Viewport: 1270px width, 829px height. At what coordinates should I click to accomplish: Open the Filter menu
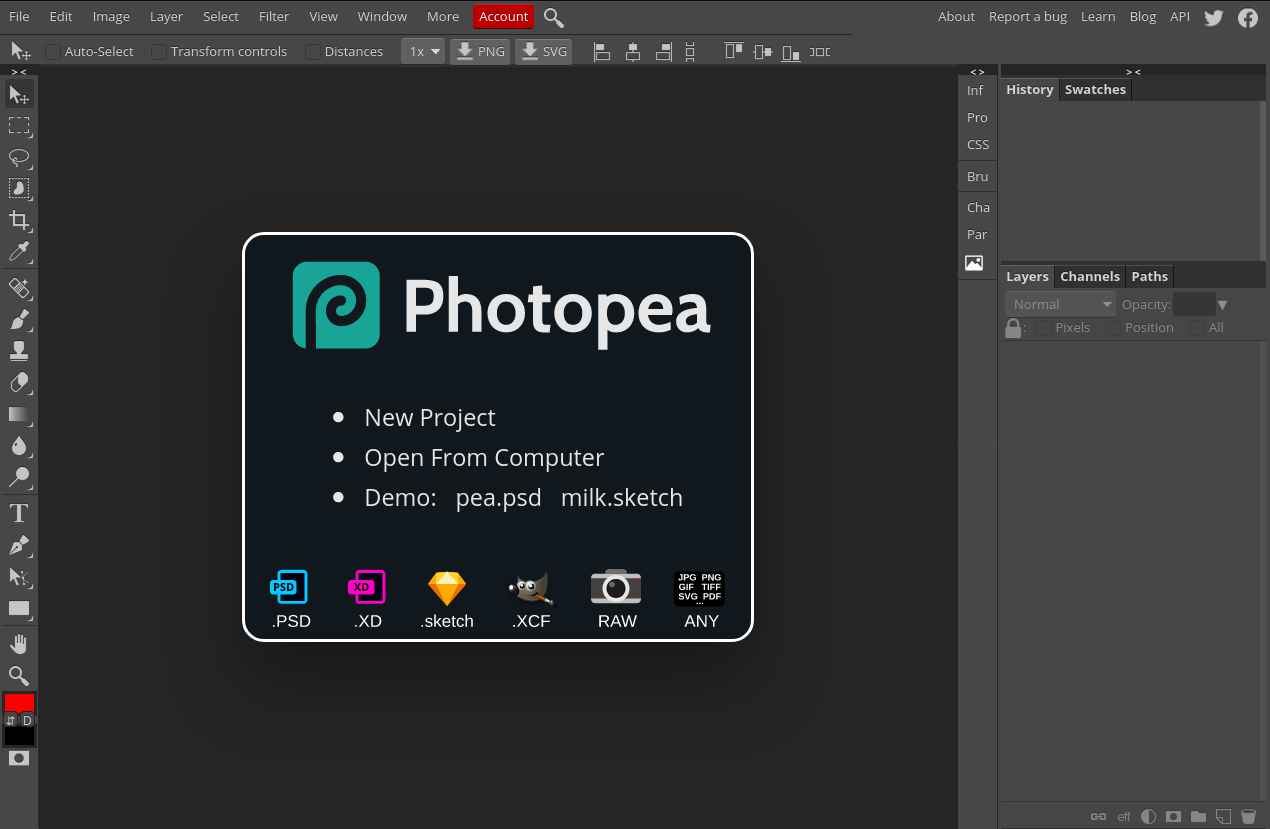click(x=274, y=17)
